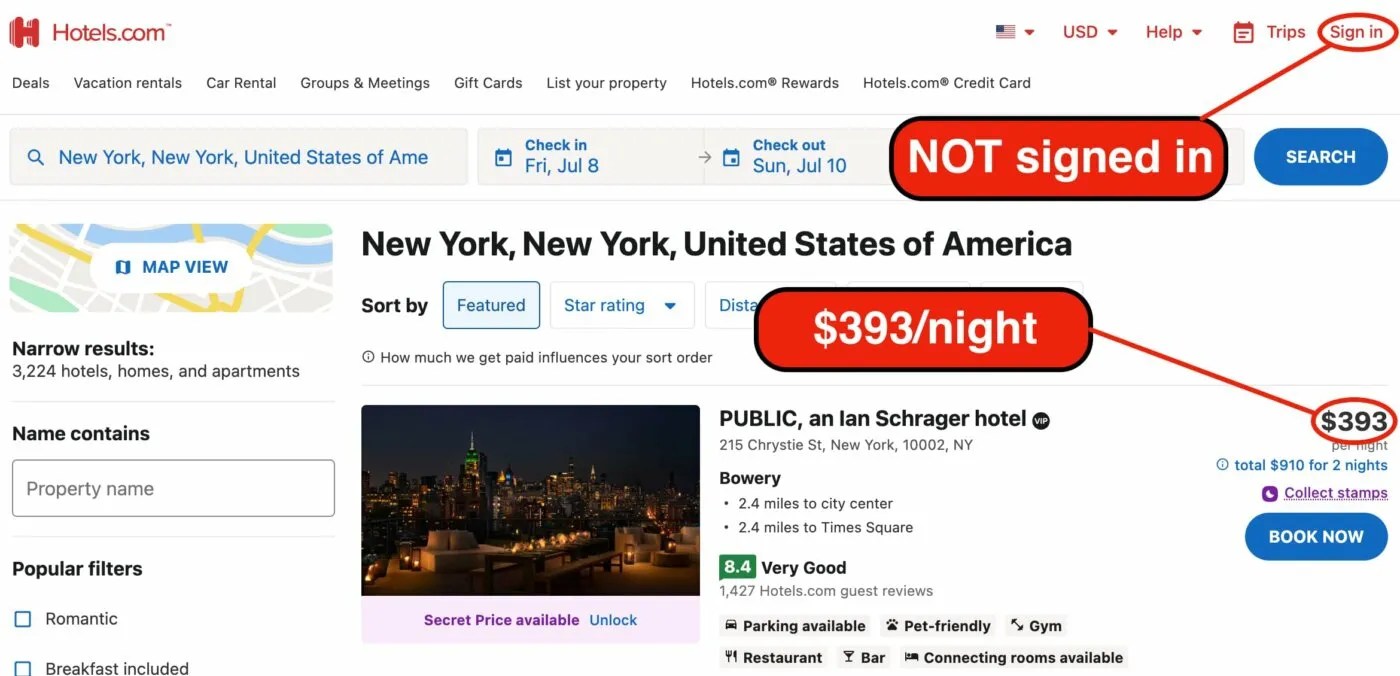Click the US flag language icon
Image resolution: width=1400 pixels, height=676 pixels.
(x=1004, y=31)
